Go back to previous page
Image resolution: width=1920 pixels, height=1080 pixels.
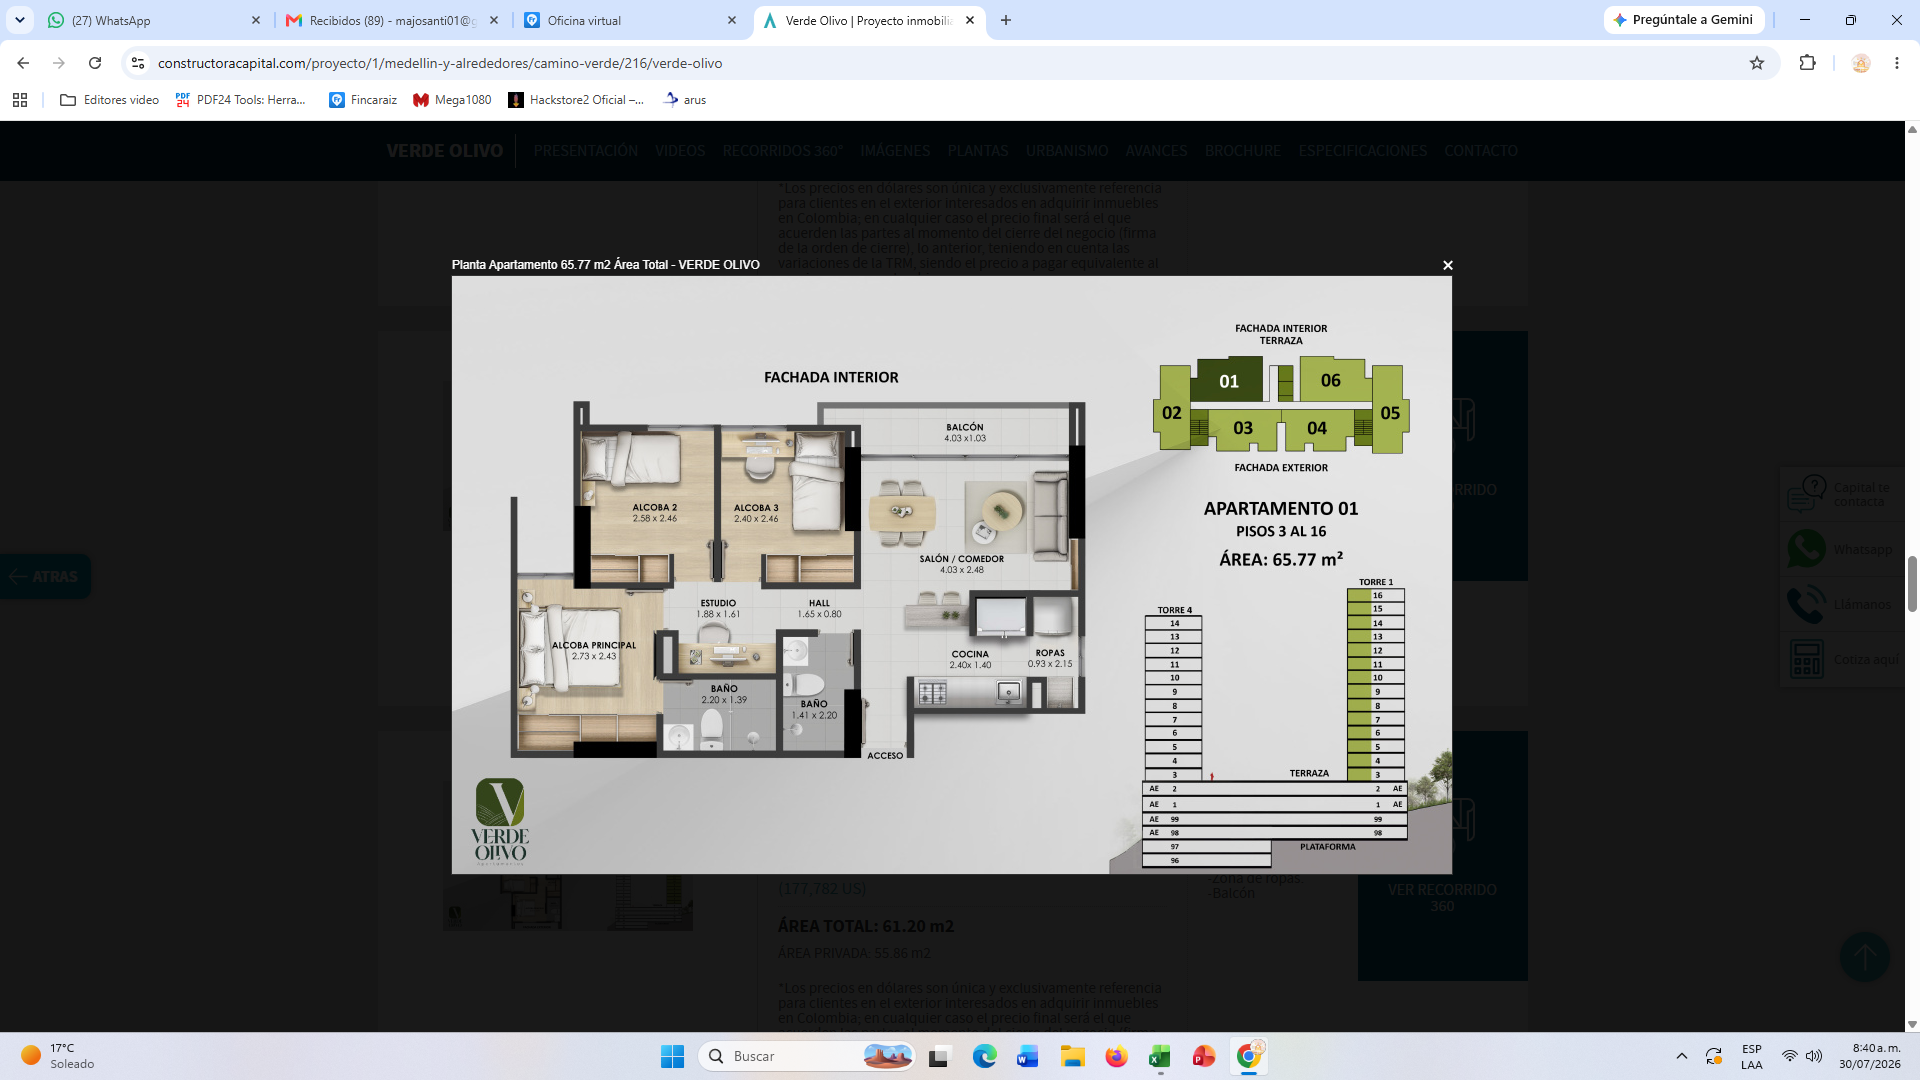coord(23,63)
